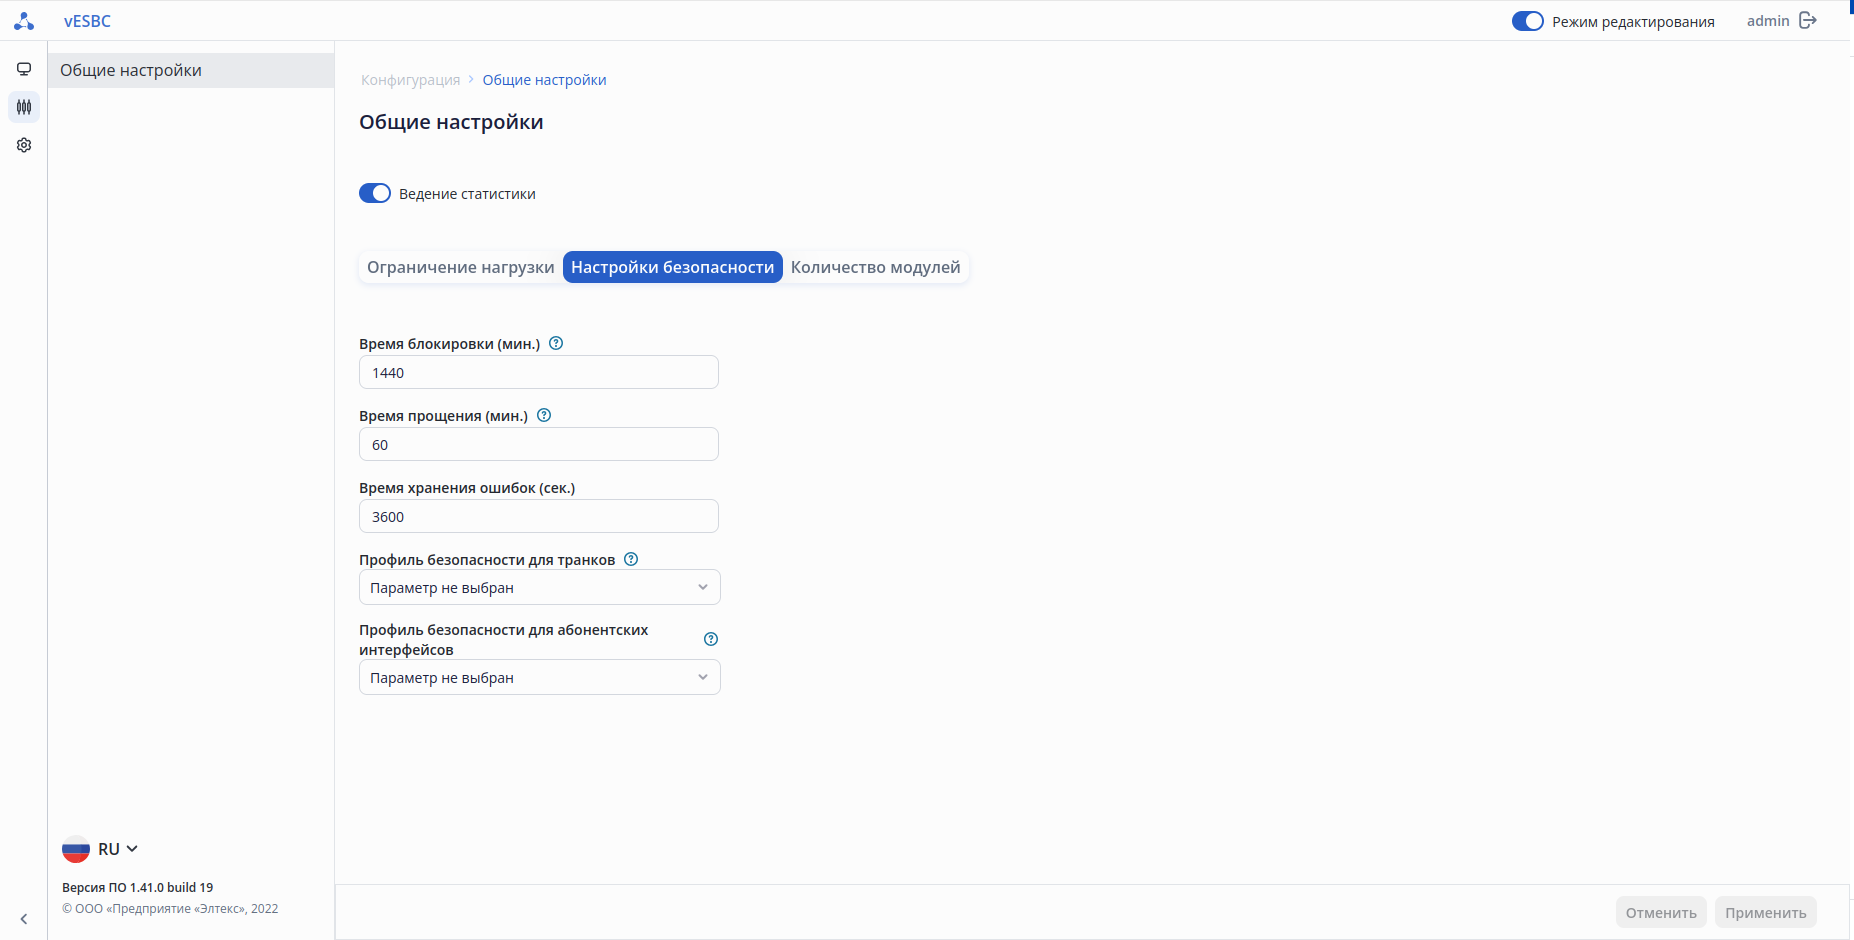Open the configuration sliders sidebar icon
Image resolution: width=1854 pixels, height=940 pixels.
click(x=24, y=107)
